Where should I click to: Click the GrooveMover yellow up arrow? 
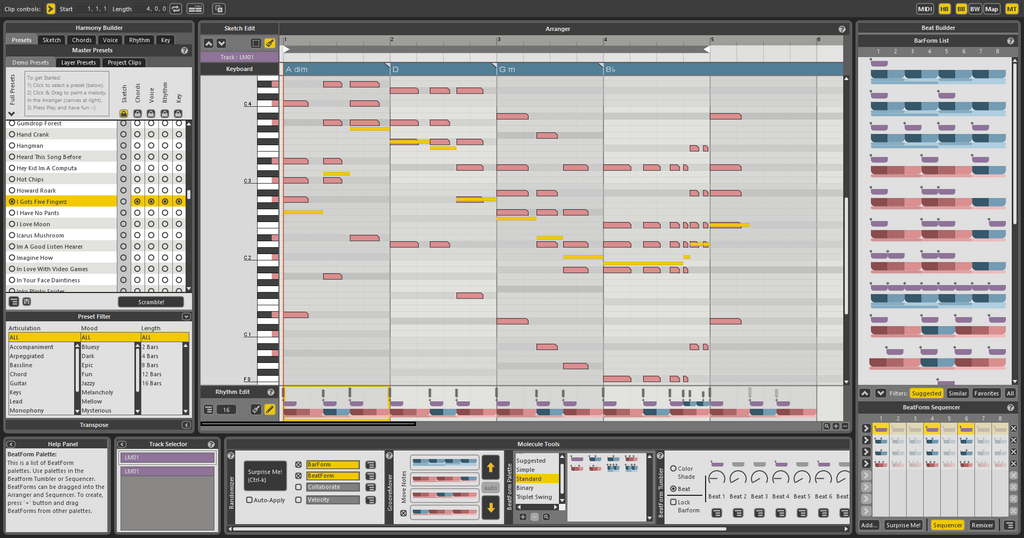(x=491, y=466)
